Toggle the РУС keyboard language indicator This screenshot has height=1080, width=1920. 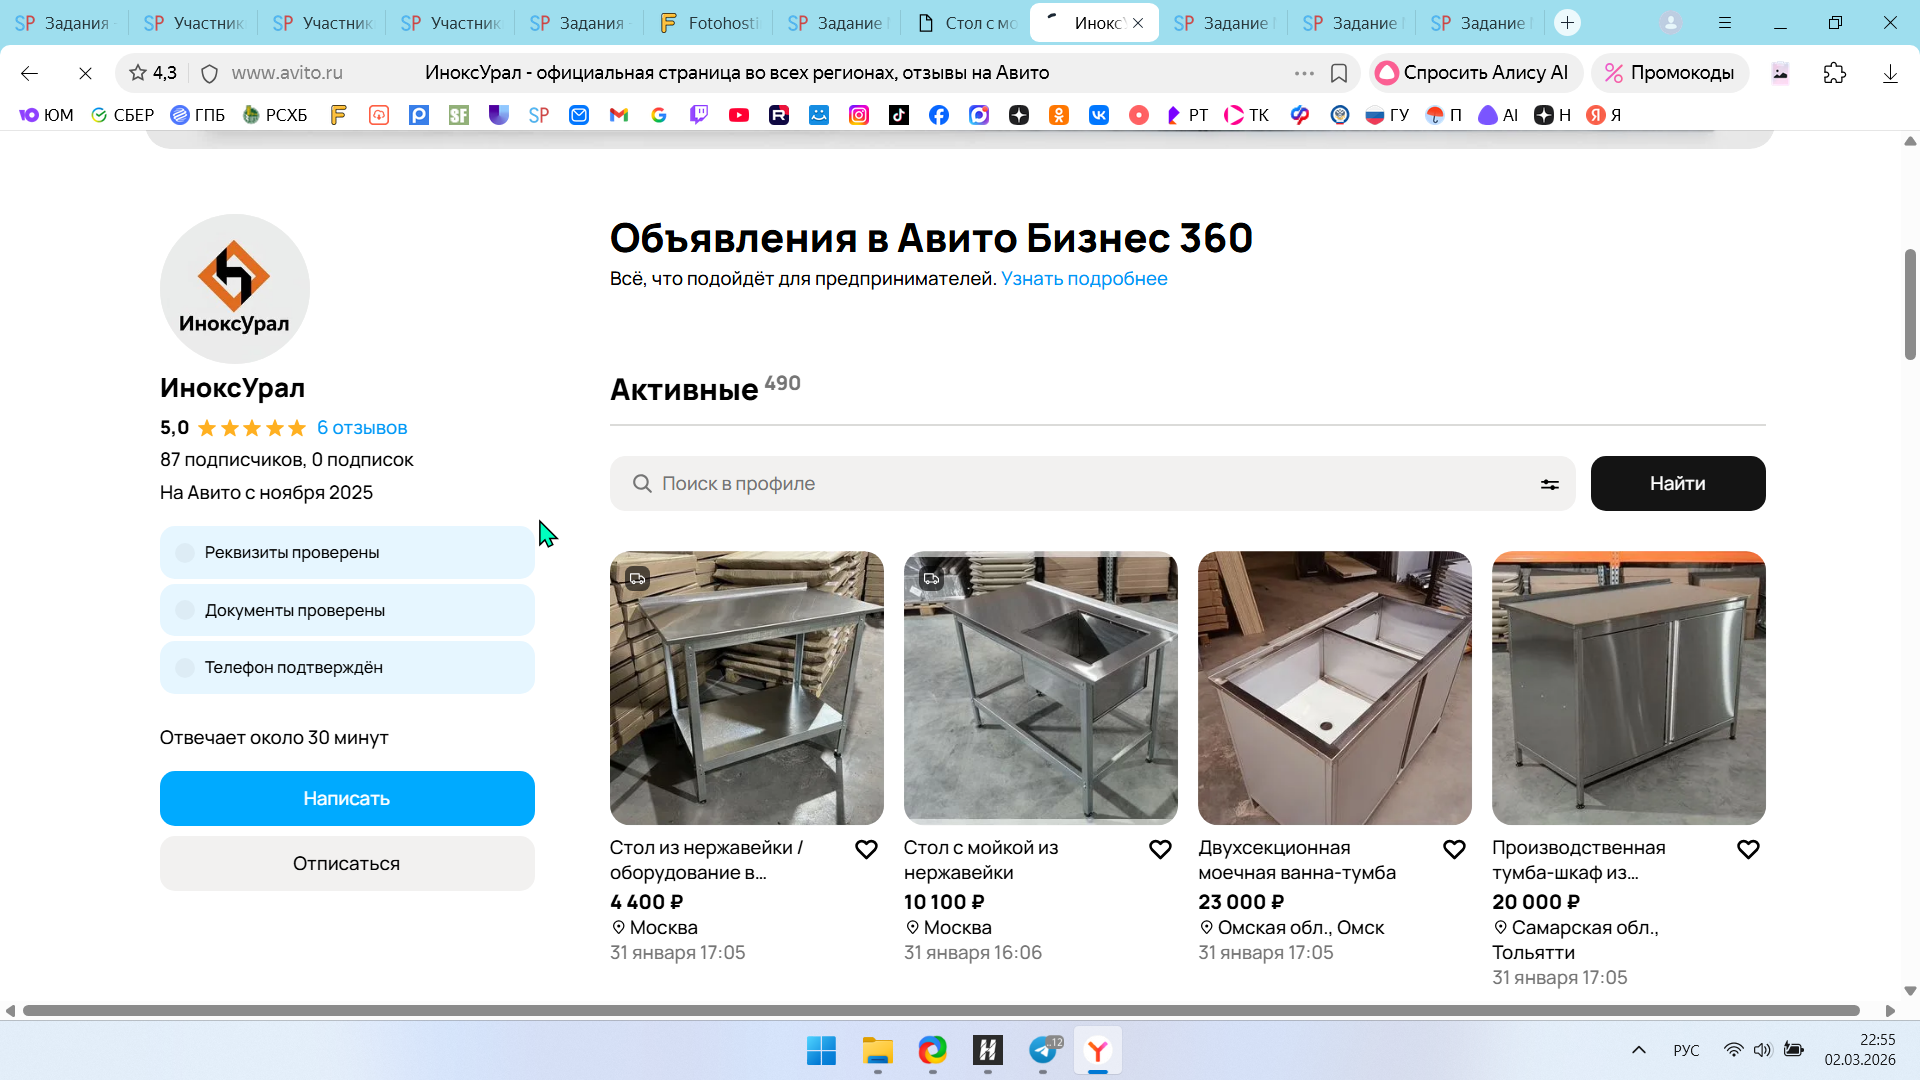tap(1686, 1050)
